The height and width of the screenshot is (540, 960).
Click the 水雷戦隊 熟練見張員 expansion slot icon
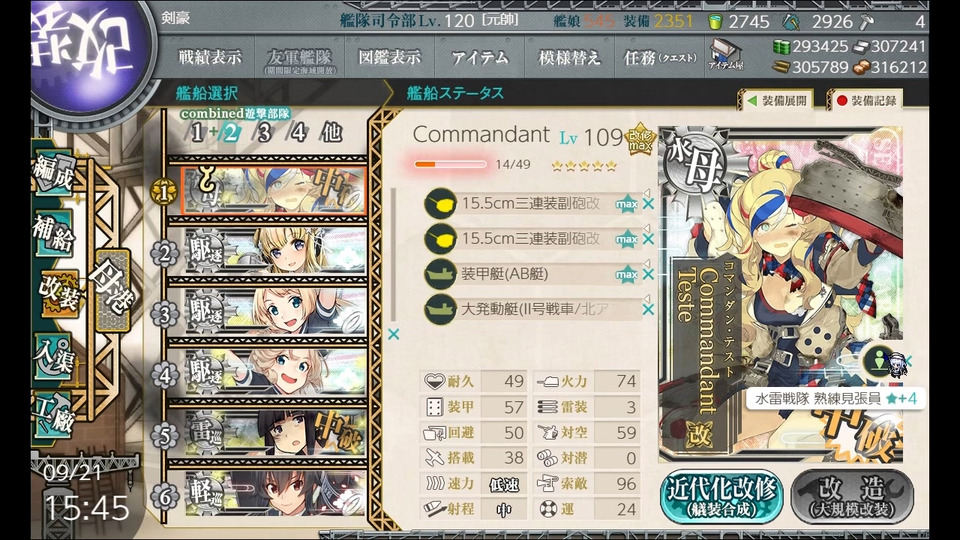882,361
